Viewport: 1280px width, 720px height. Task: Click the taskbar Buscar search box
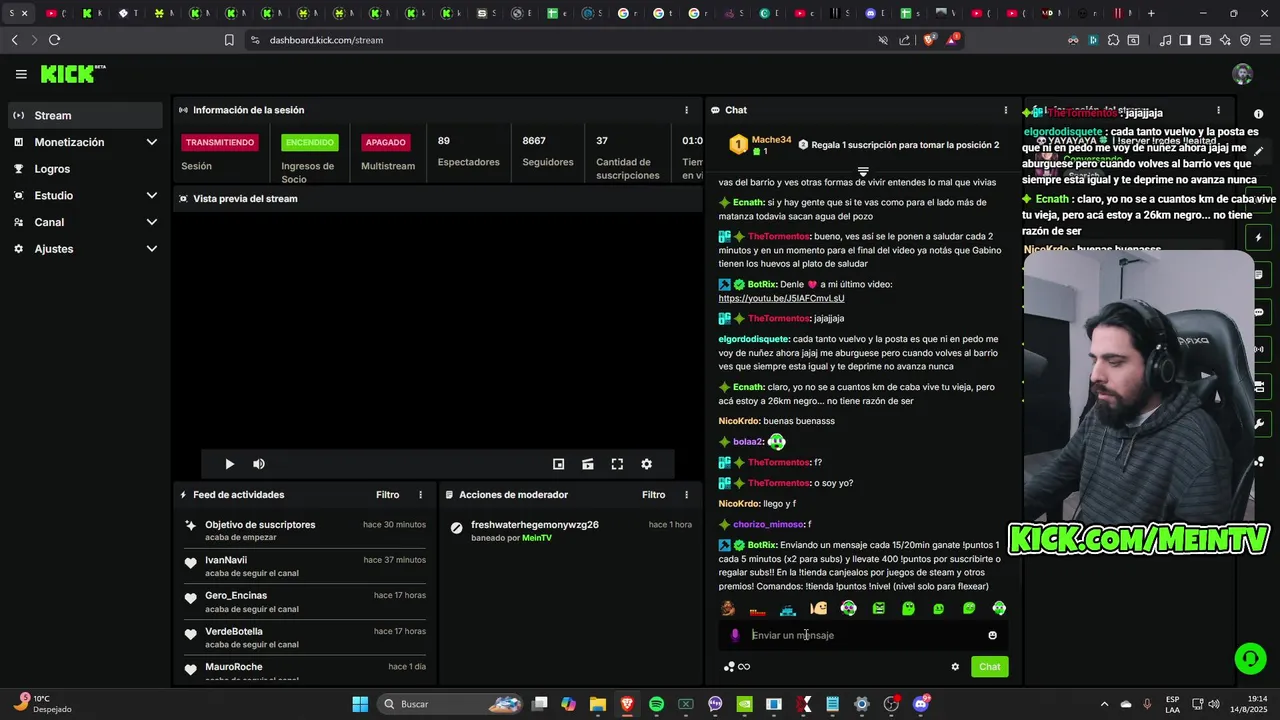(x=452, y=704)
